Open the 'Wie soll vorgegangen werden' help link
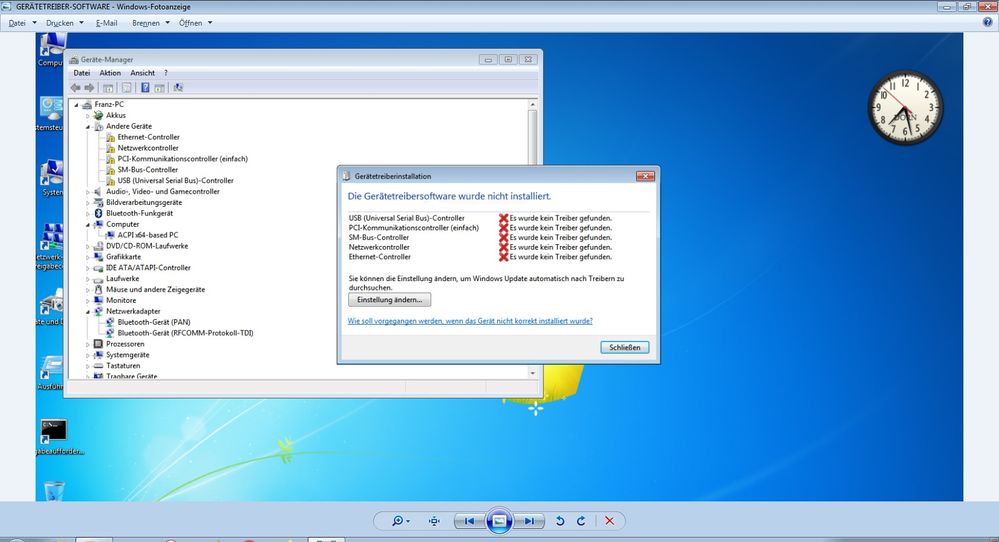This screenshot has height=542, width=999. point(470,321)
